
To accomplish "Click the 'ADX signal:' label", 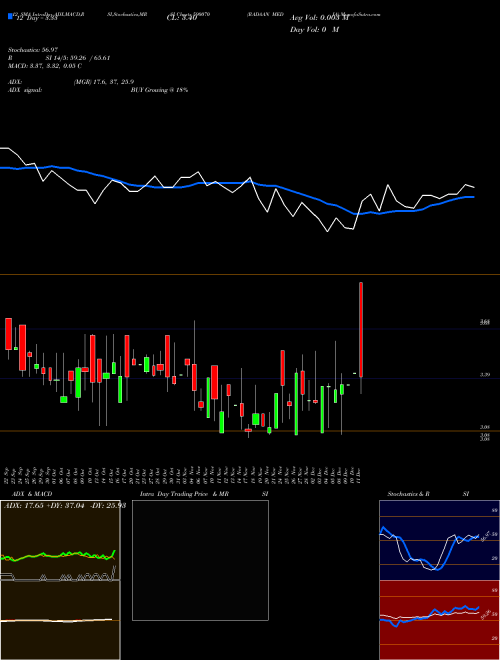I will (x=25, y=90).
